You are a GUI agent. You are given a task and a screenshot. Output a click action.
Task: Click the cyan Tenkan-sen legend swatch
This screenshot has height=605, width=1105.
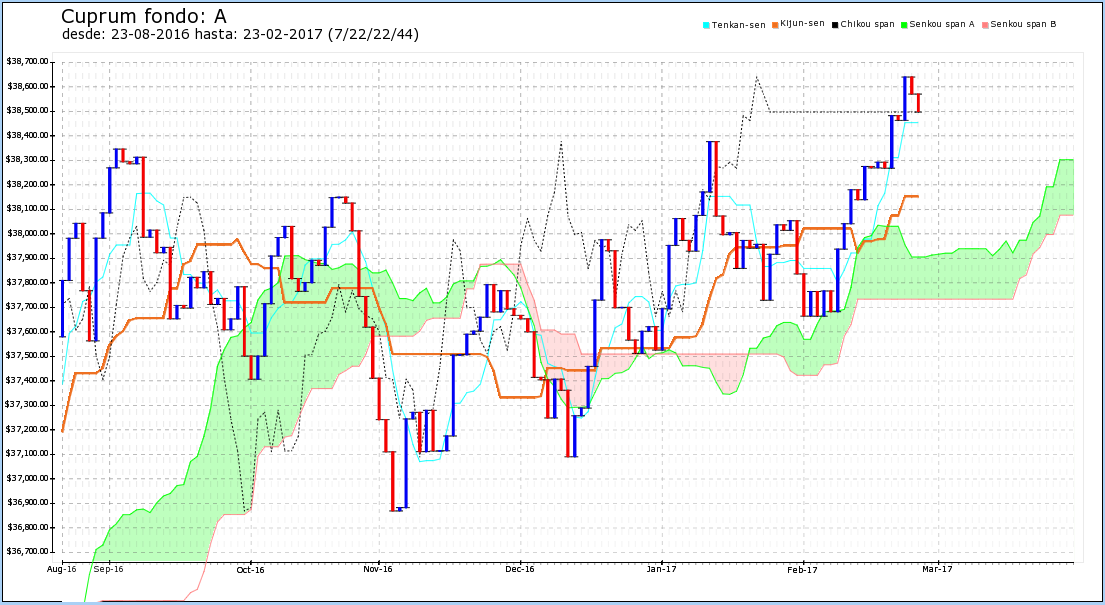[x=706, y=25]
